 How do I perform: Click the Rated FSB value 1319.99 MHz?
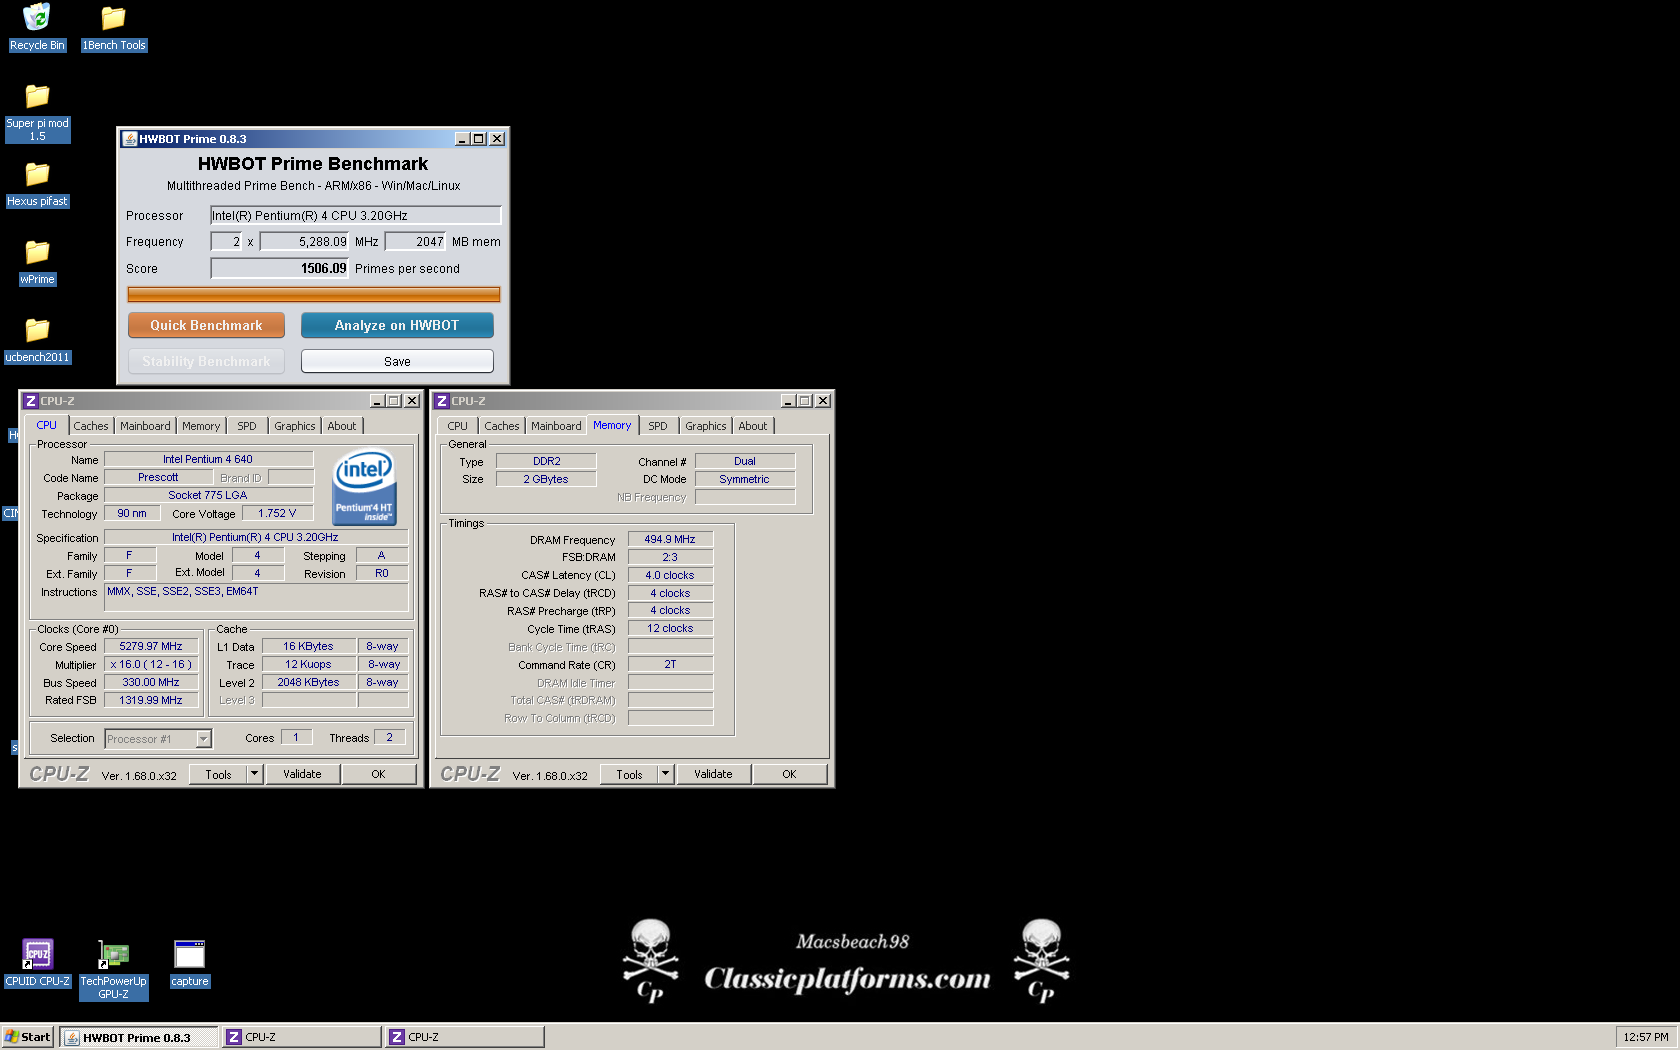point(151,700)
